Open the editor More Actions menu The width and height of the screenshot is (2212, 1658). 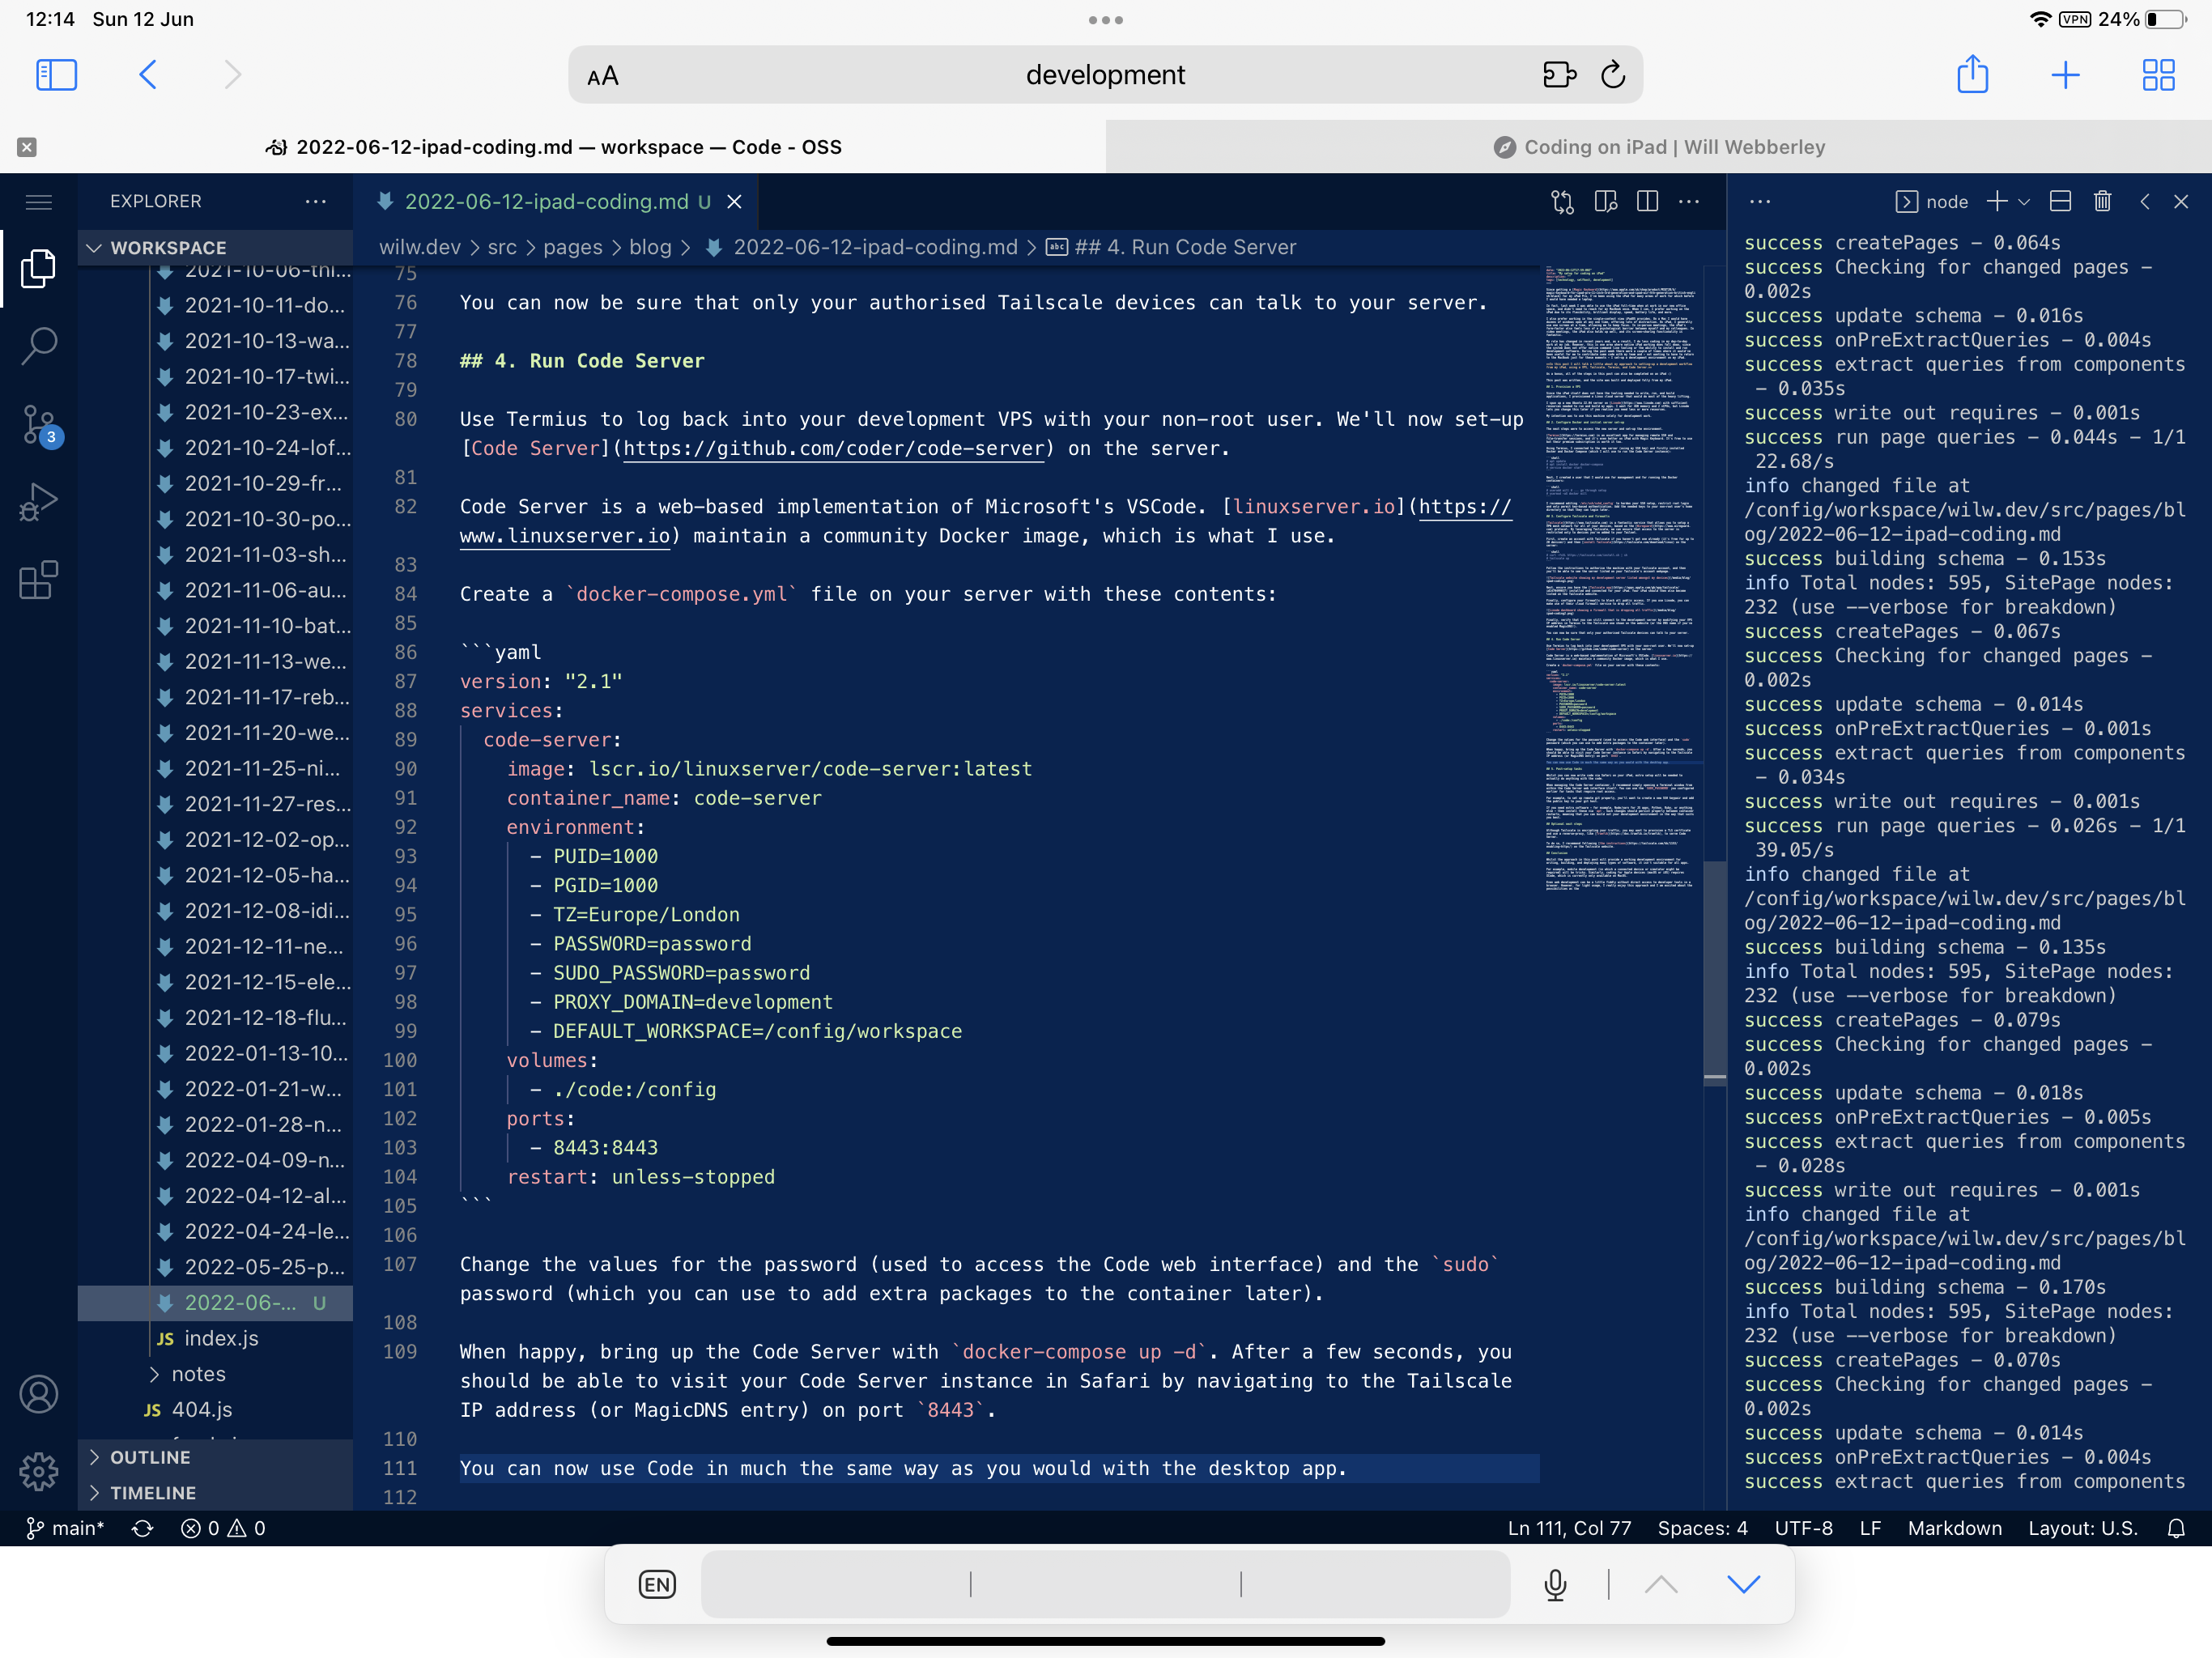pyautogui.click(x=1690, y=201)
